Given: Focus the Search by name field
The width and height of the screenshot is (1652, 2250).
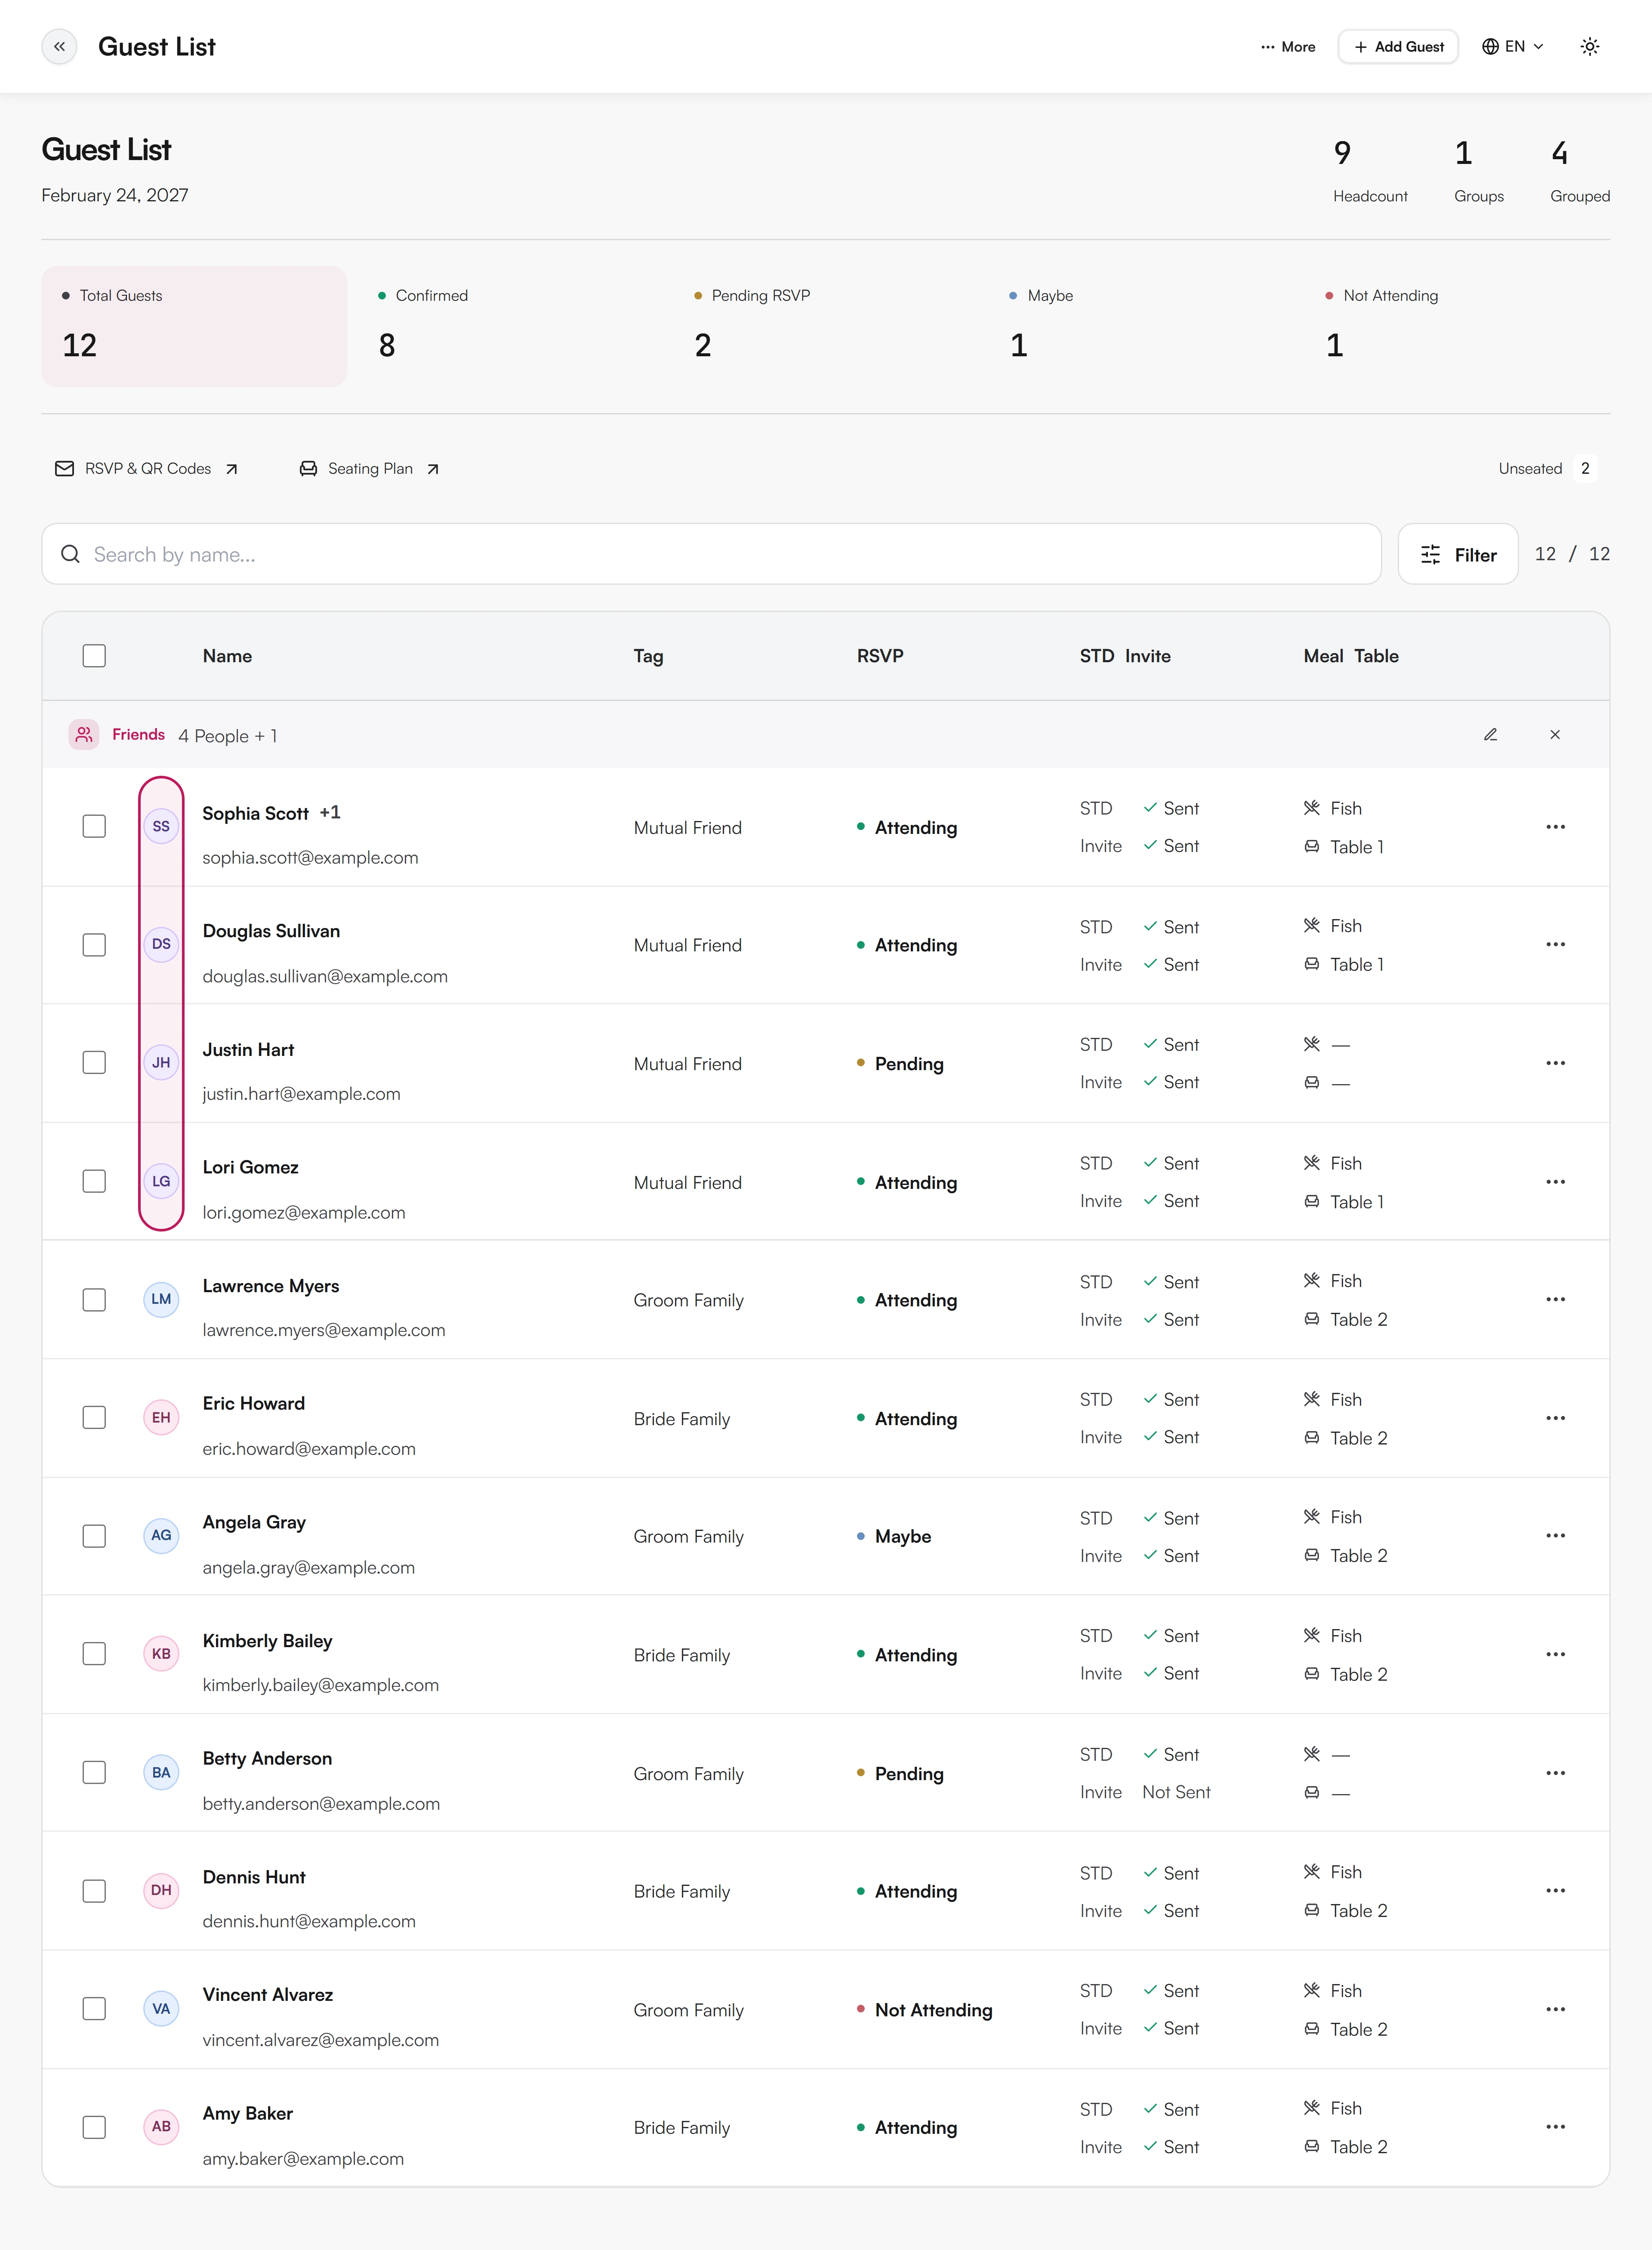Looking at the screenshot, I should [712, 554].
